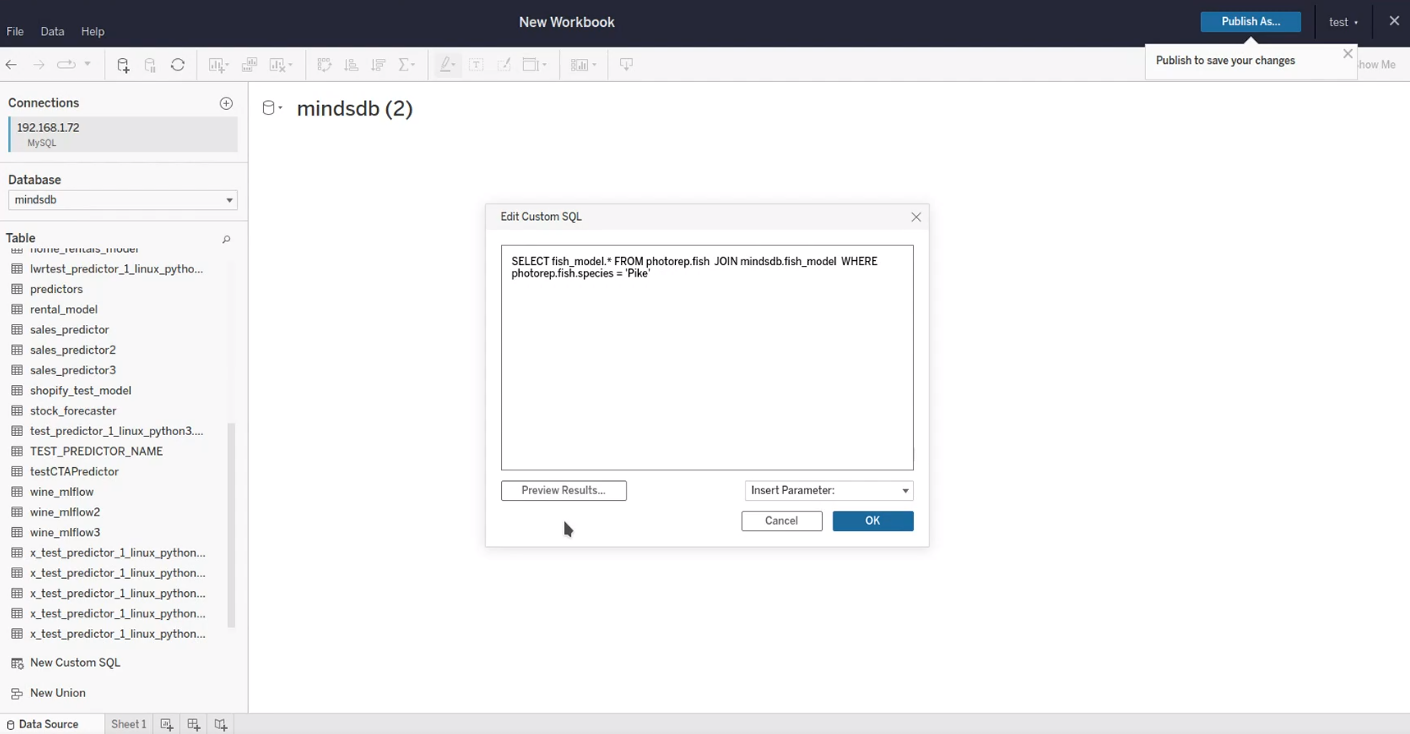1410x734 pixels.
Task: Open the Replay speed dropdown arrow
Action: point(88,65)
